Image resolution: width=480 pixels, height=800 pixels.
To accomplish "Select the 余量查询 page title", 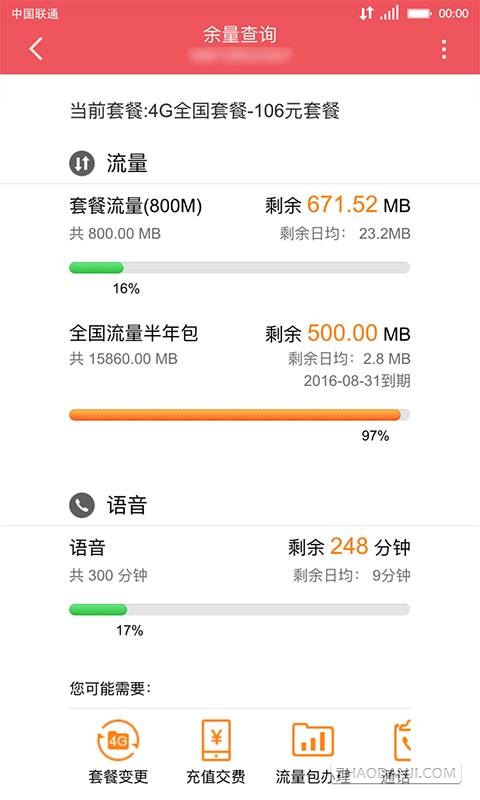I will coord(240,35).
